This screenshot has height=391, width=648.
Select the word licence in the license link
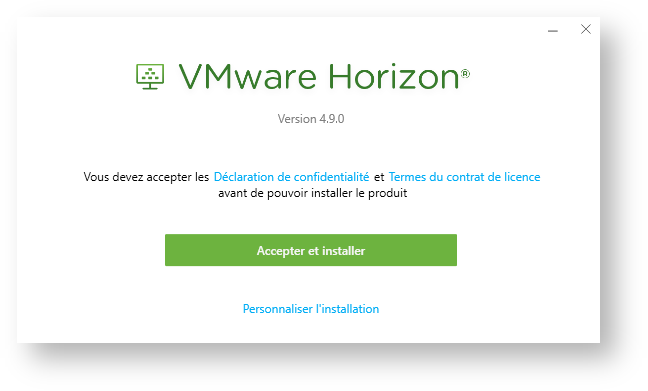tap(522, 177)
